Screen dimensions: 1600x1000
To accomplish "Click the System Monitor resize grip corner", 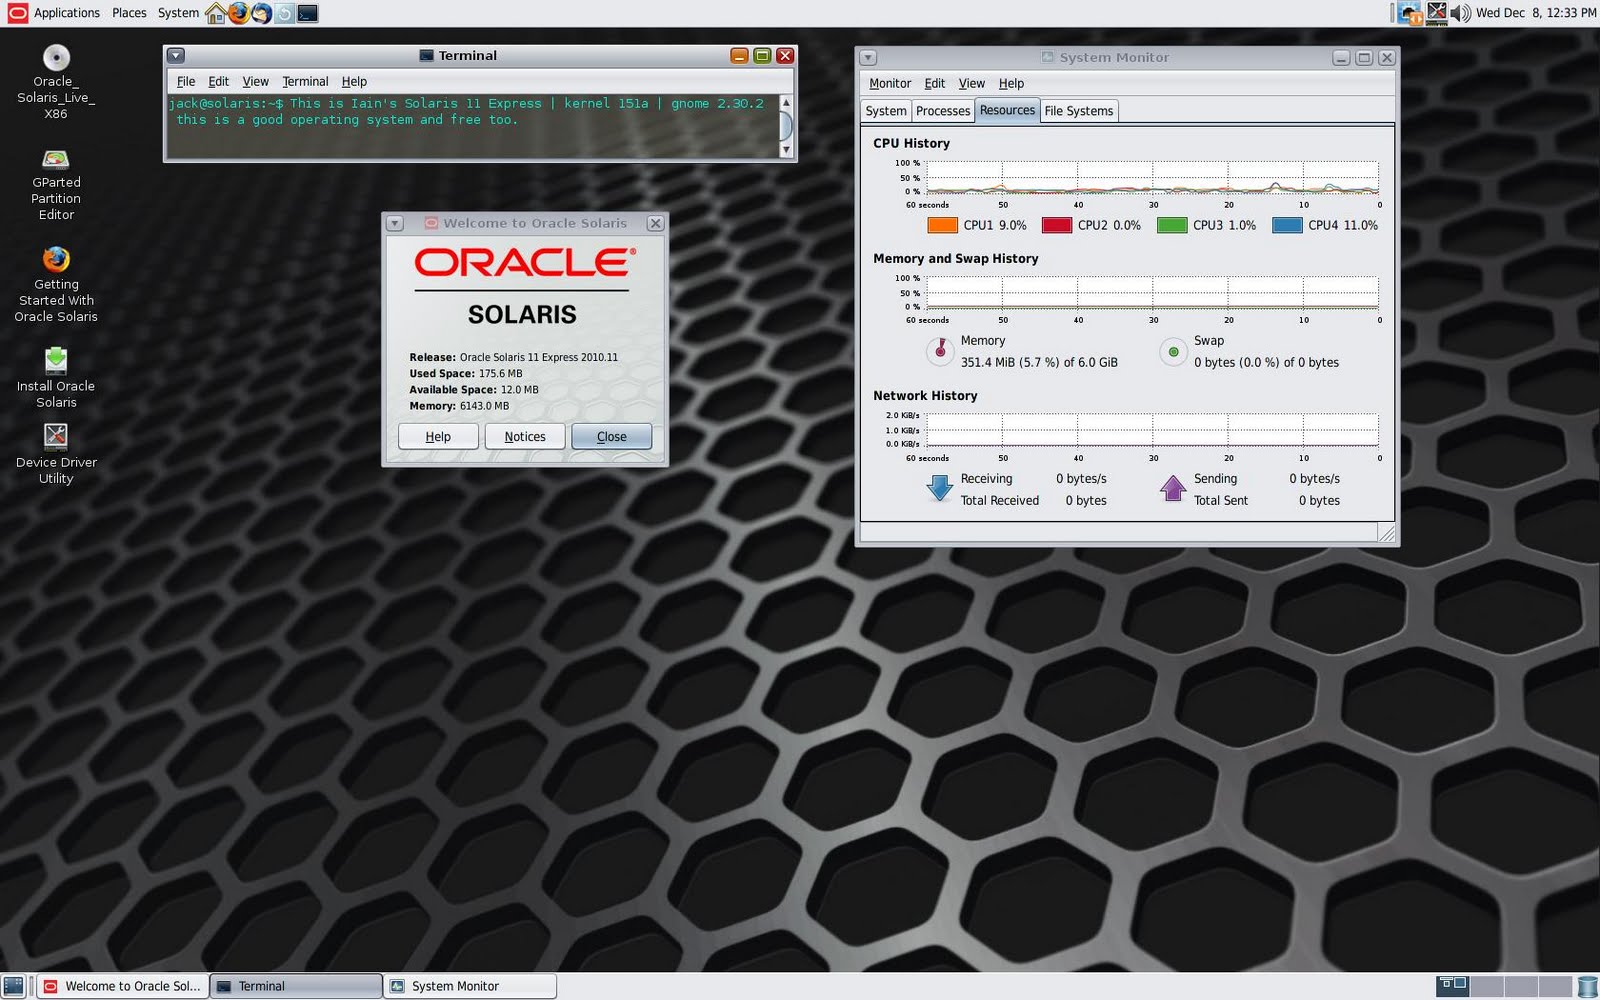I will 1387,534.
